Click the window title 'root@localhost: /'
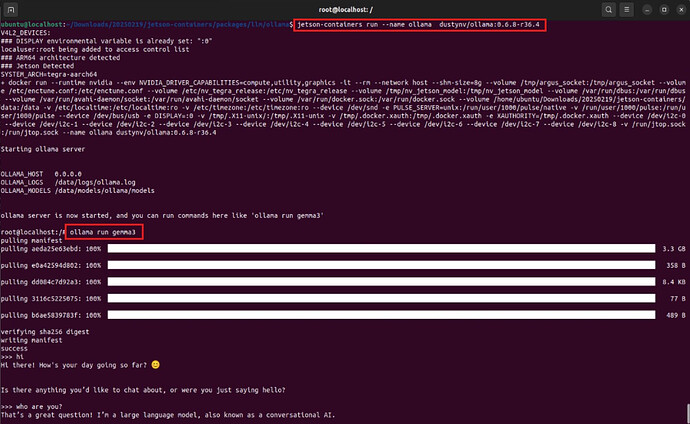690x424 pixels. coord(345,9)
